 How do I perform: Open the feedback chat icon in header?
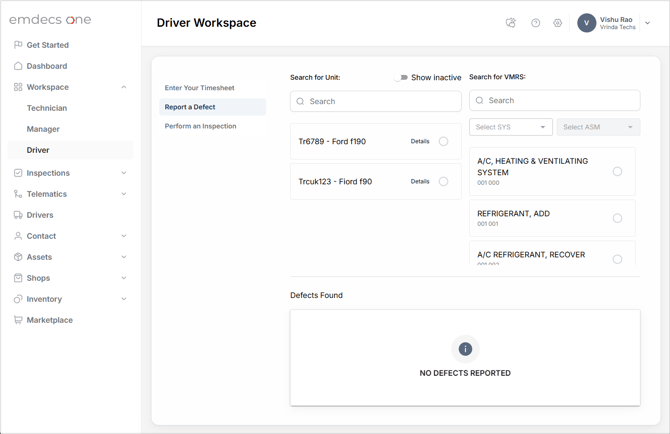(511, 23)
